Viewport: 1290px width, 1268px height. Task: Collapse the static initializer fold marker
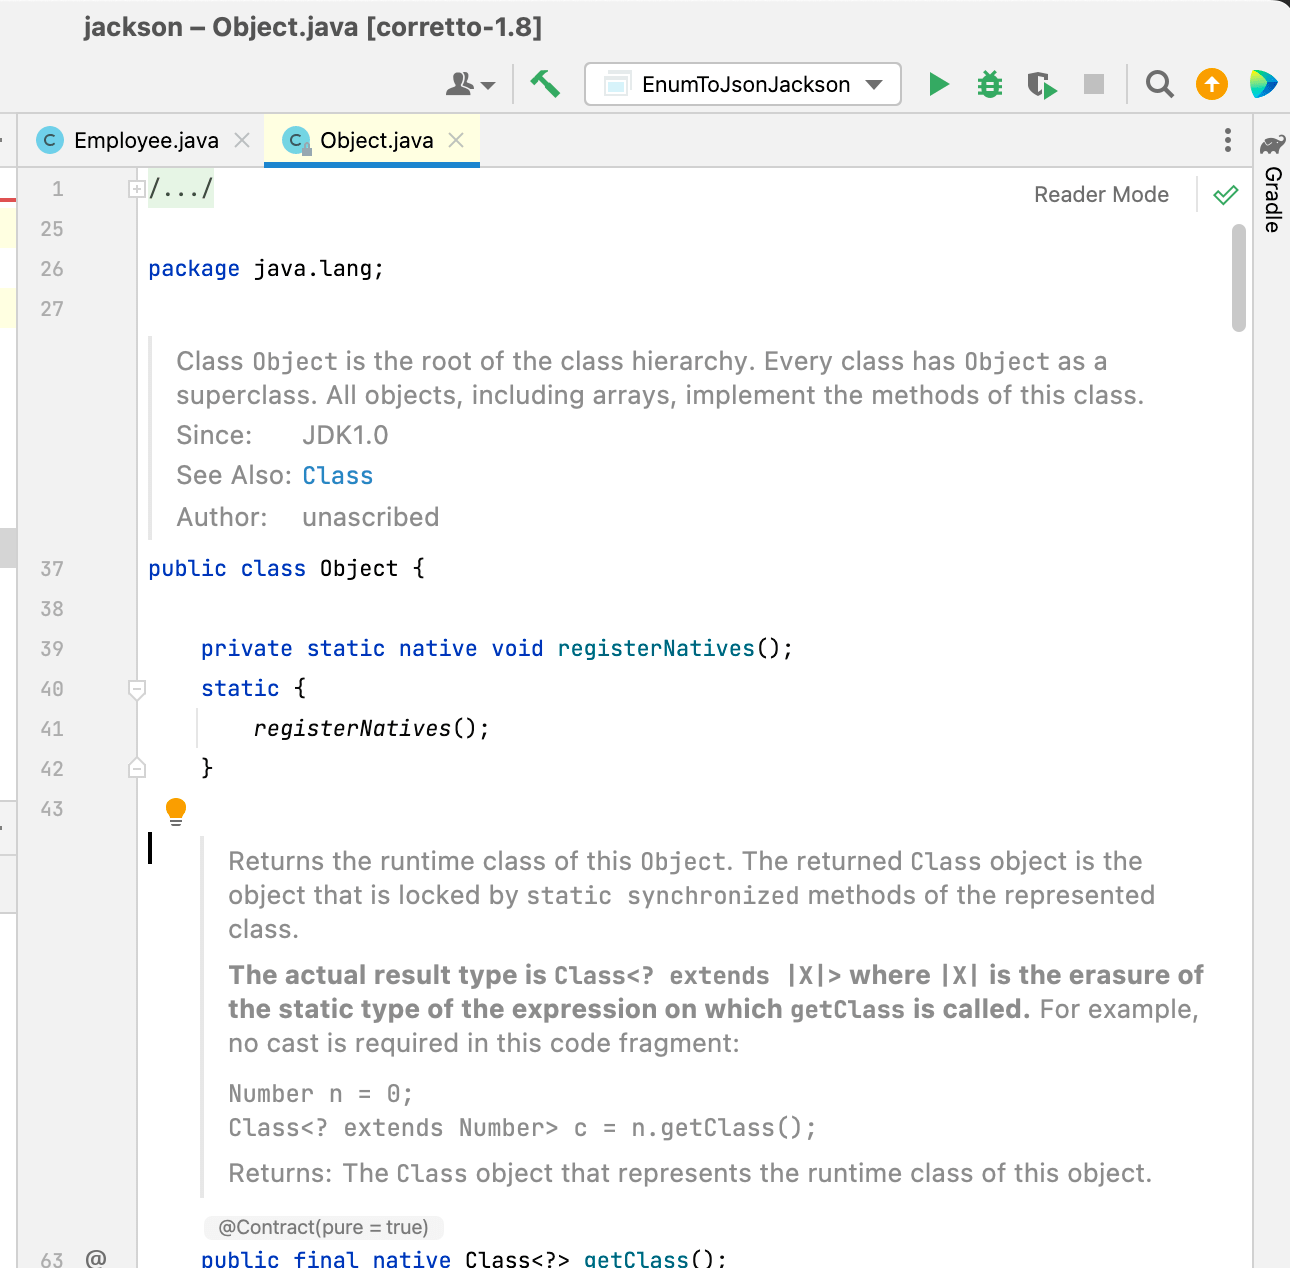tap(137, 689)
